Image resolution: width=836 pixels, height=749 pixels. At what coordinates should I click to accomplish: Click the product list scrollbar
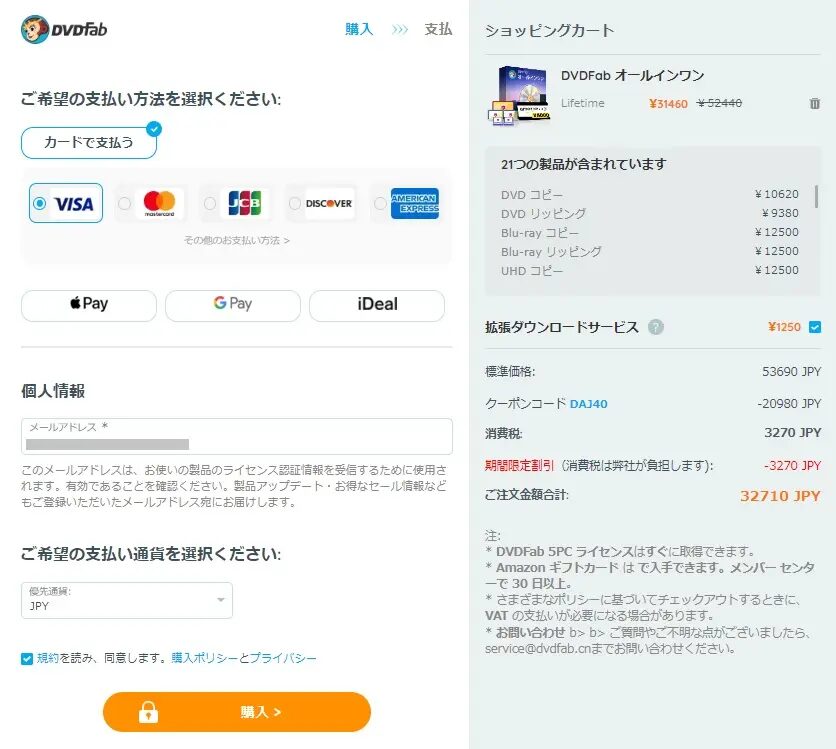click(x=816, y=196)
